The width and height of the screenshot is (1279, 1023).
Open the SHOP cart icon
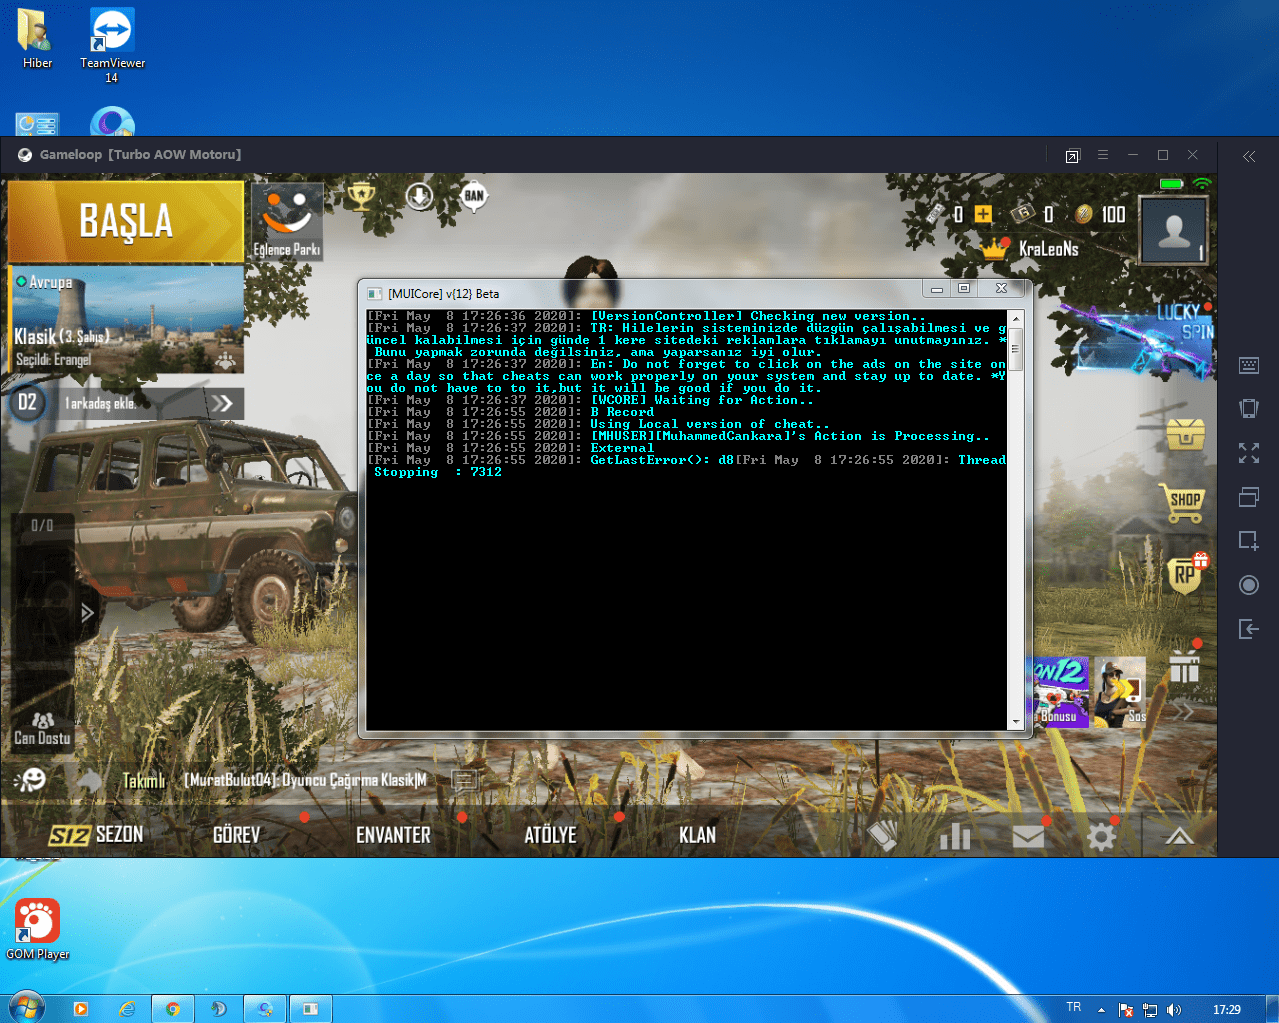coord(1185,503)
